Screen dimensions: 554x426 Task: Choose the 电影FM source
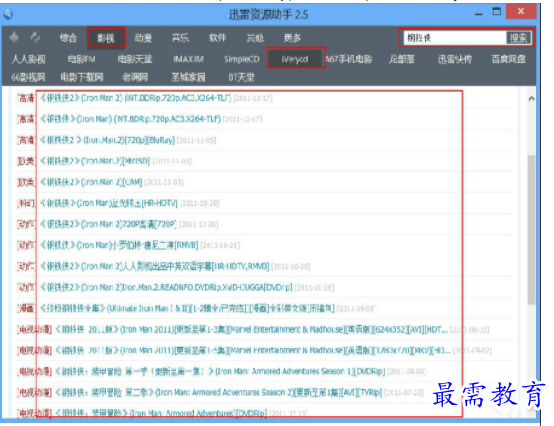81,59
